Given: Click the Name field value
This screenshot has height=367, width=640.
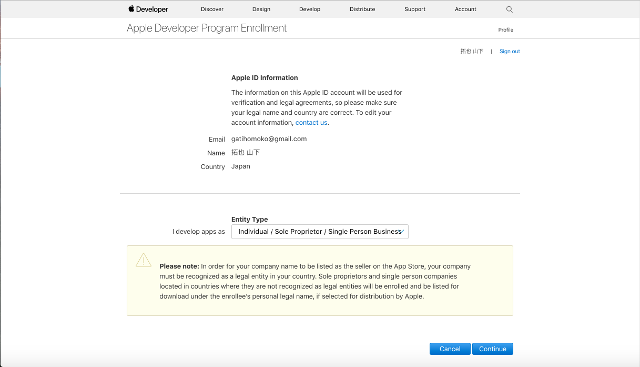Looking at the screenshot, I should point(245,152).
